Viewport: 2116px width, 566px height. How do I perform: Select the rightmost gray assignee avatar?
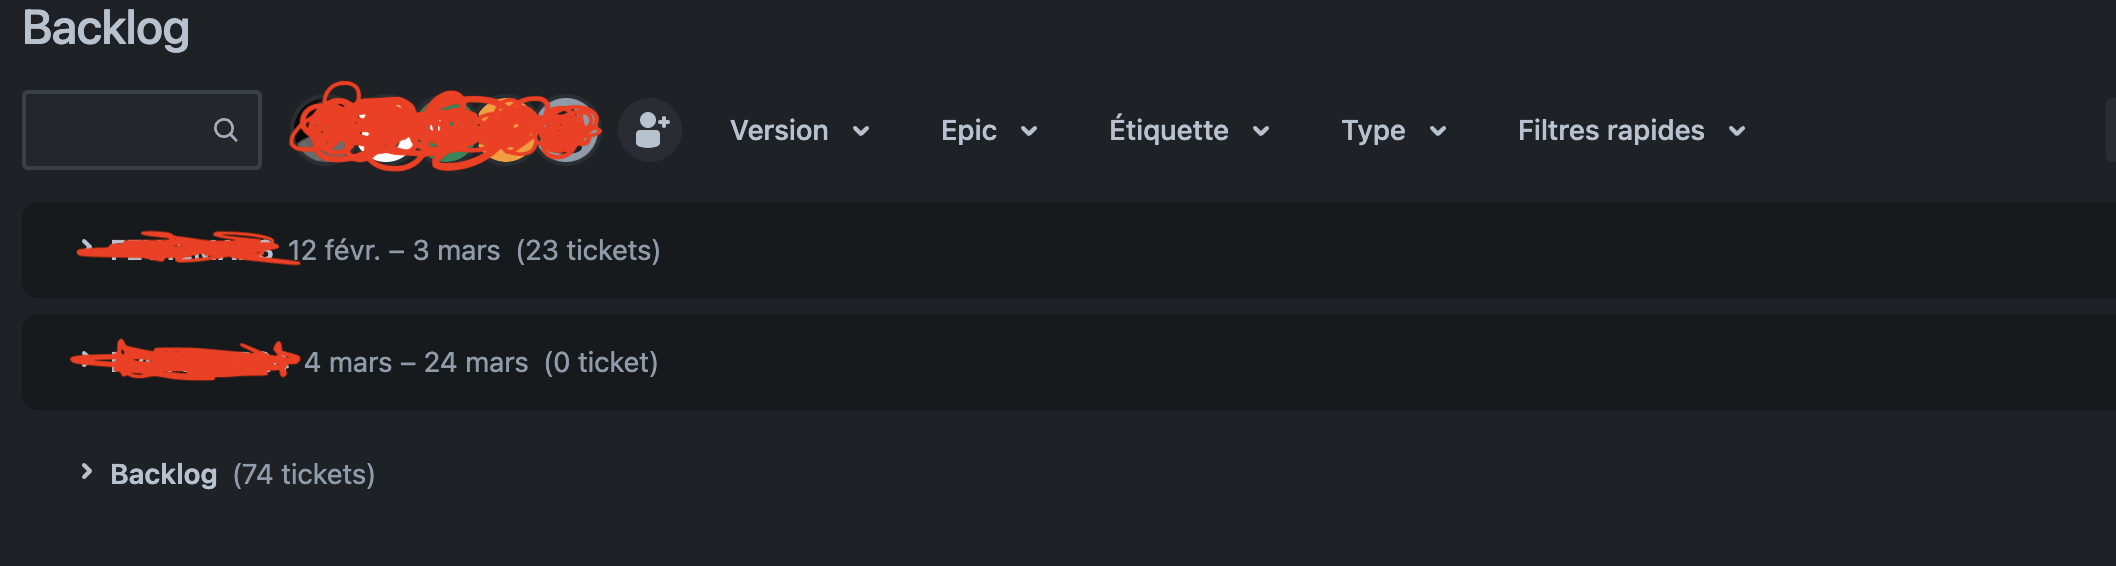[568, 130]
